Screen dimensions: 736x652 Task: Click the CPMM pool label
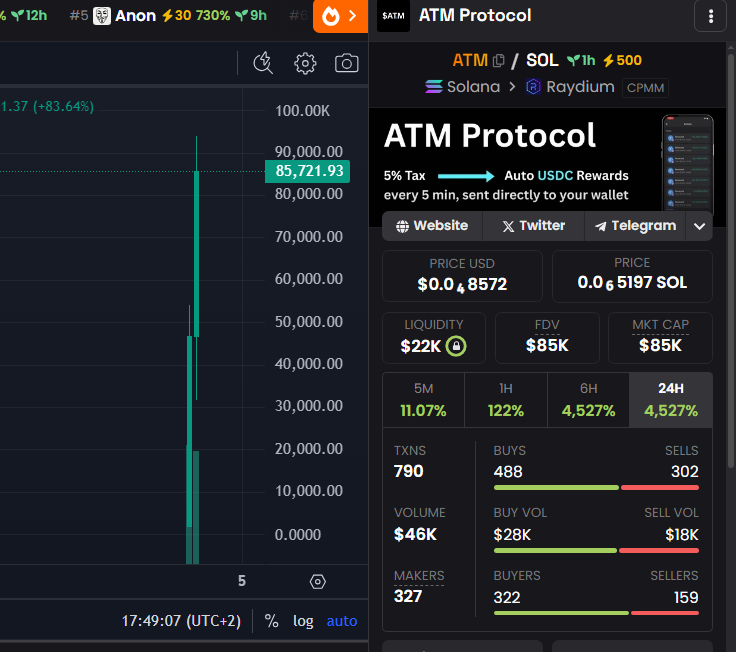645,88
